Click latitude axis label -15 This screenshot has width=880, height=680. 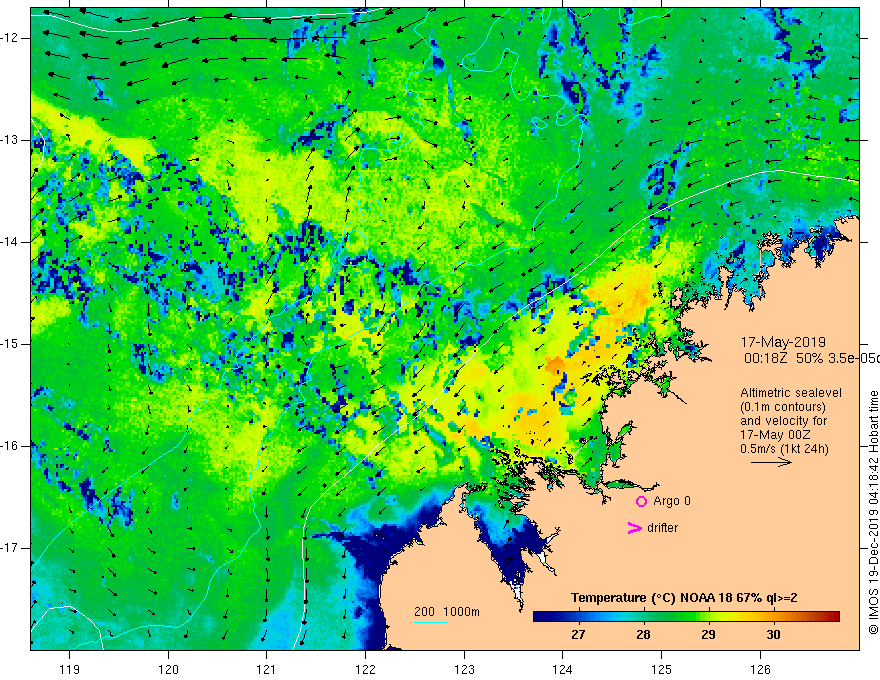pyautogui.click(x=10, y=344)
